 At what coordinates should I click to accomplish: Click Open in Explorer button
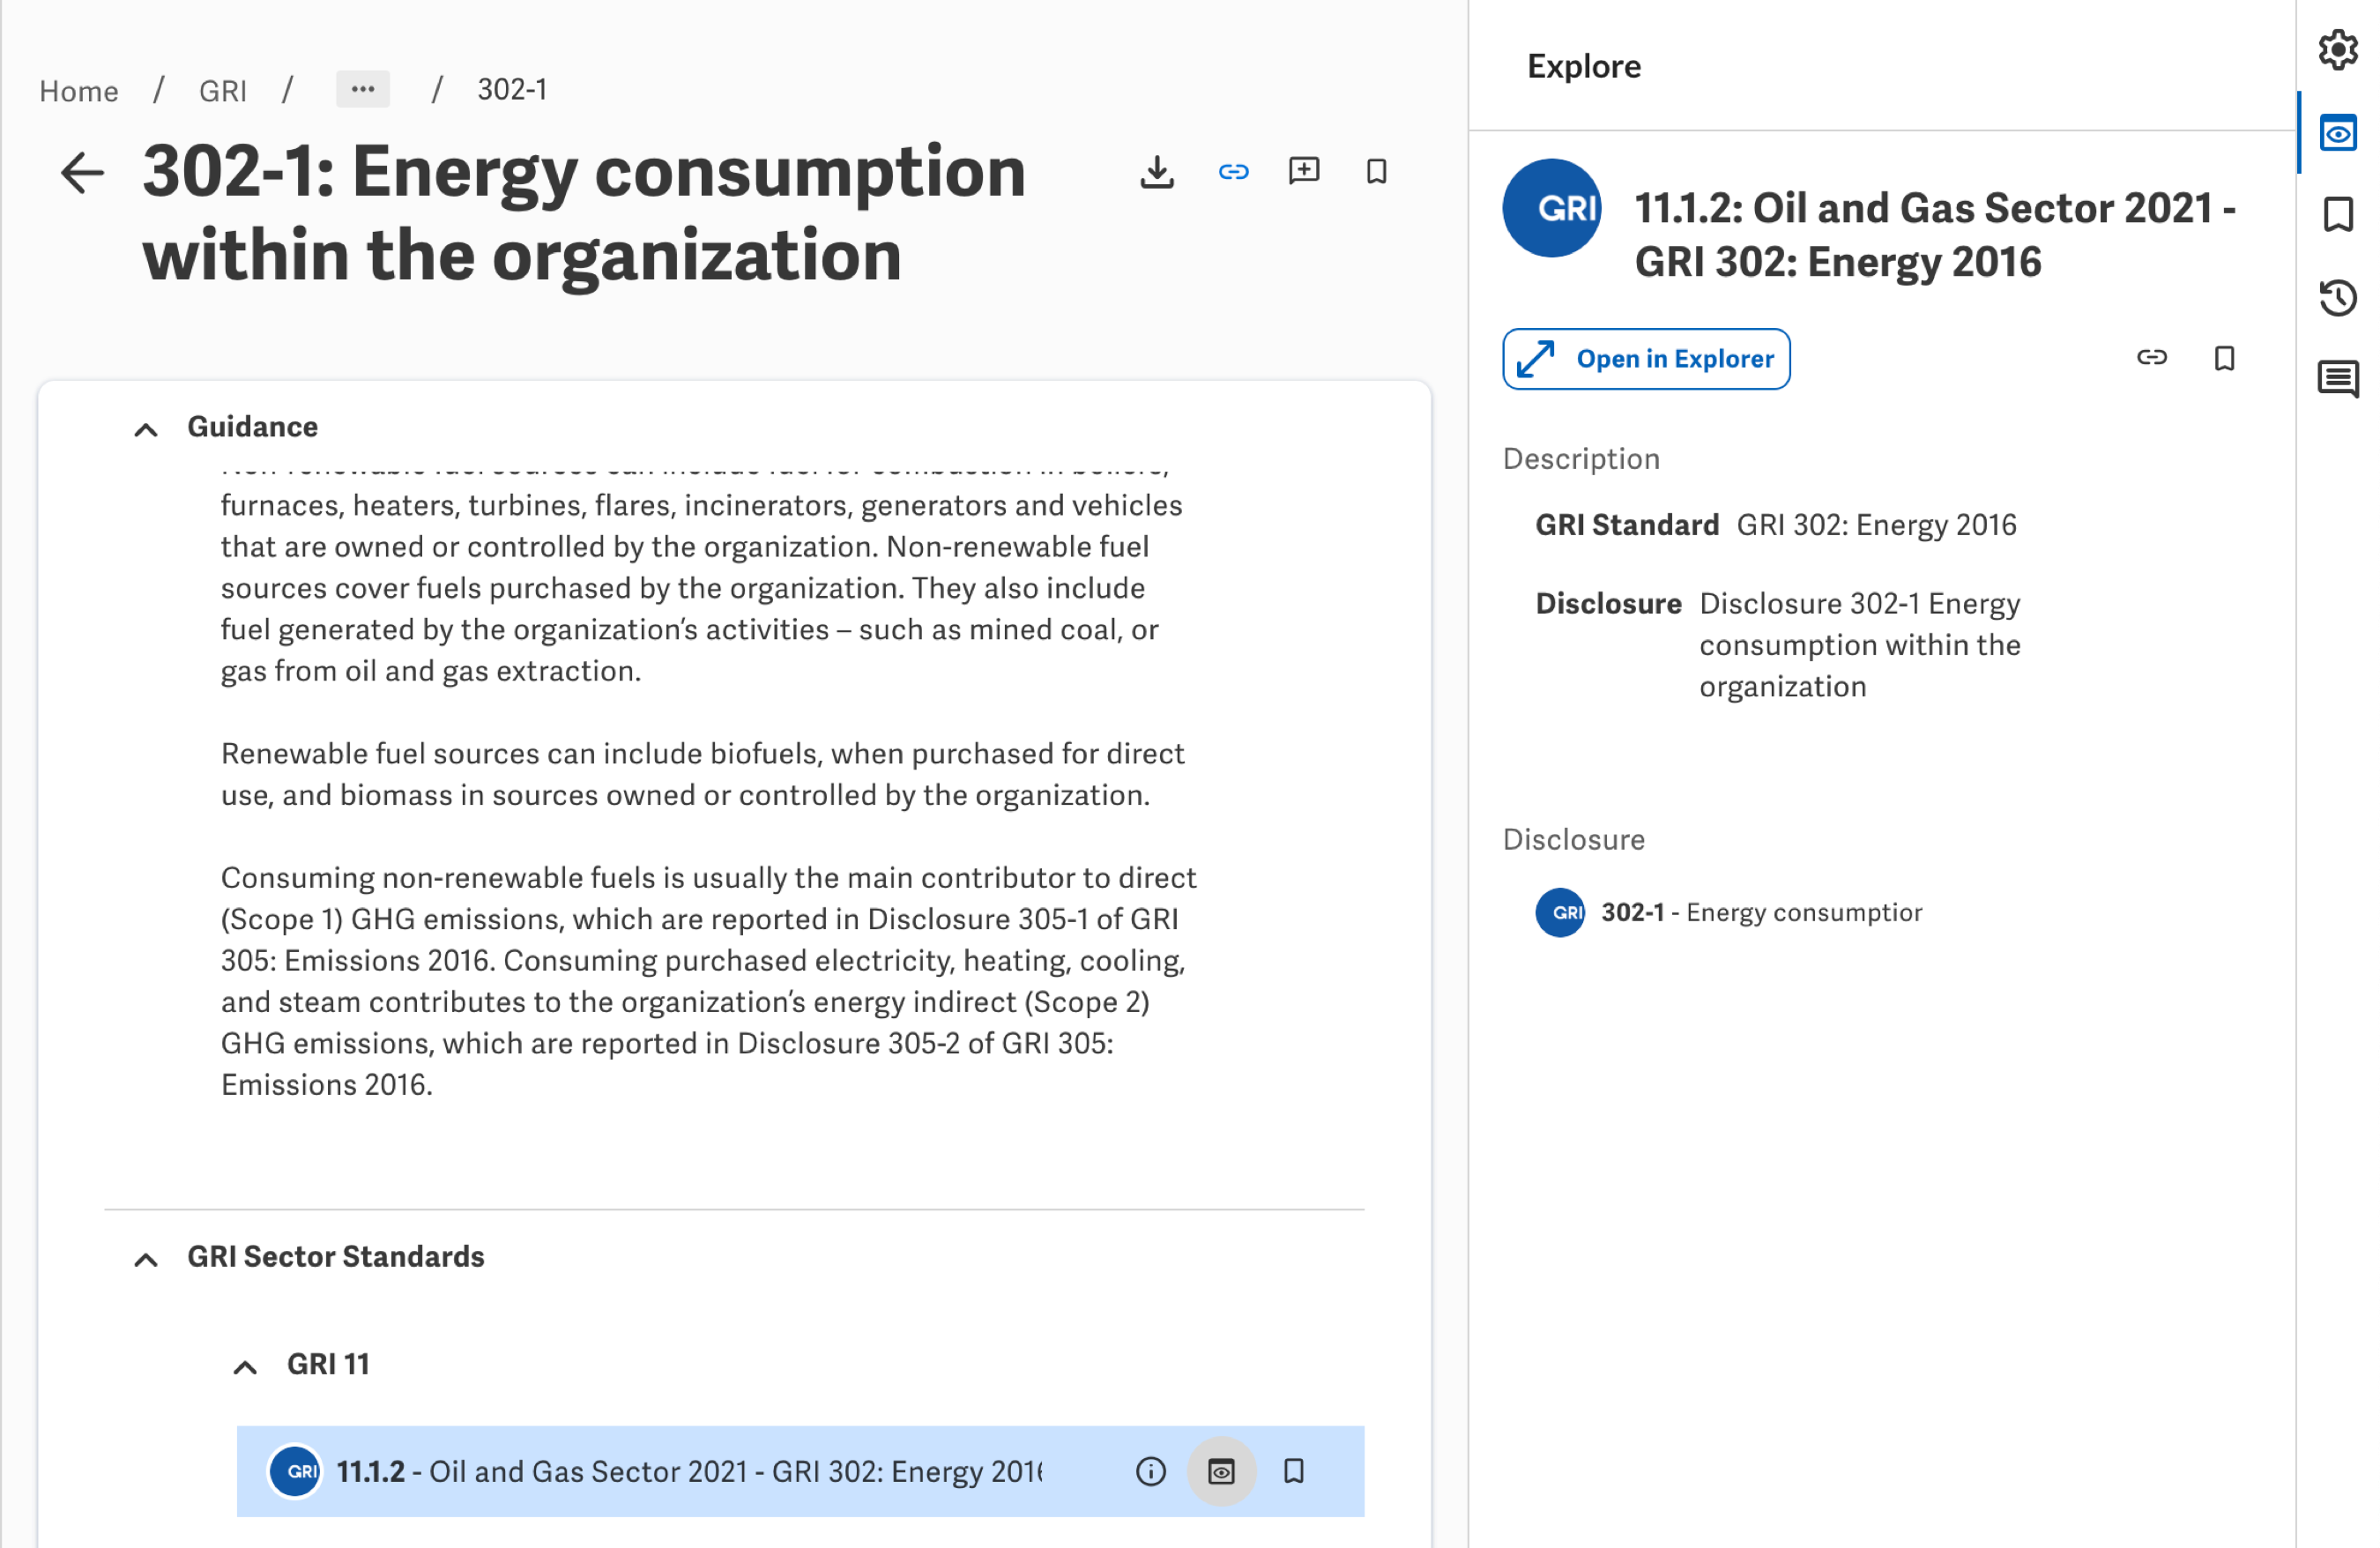[x=1646, y=359]
